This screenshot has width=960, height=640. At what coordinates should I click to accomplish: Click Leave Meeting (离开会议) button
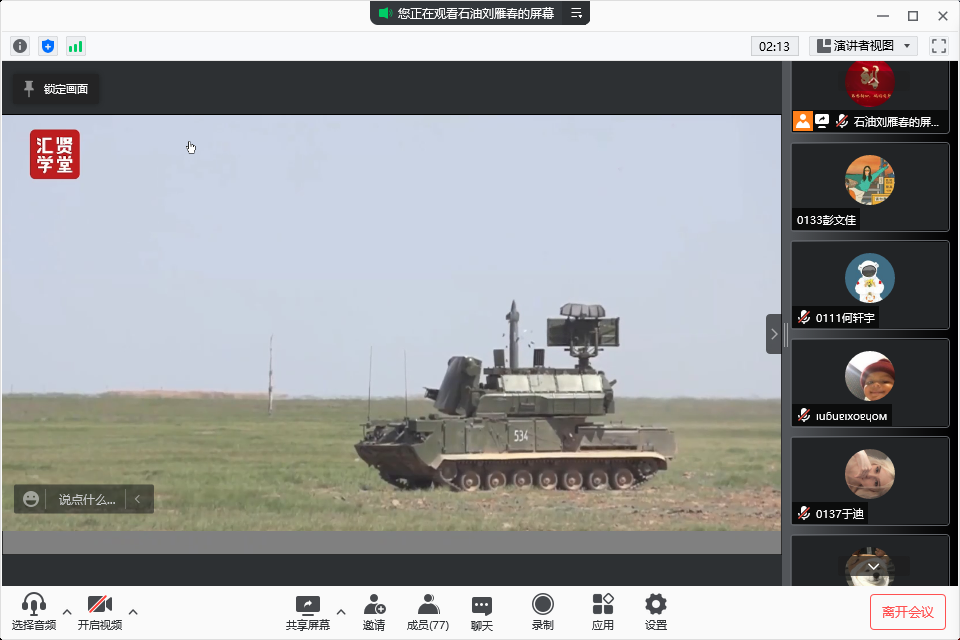pos(907,612)
